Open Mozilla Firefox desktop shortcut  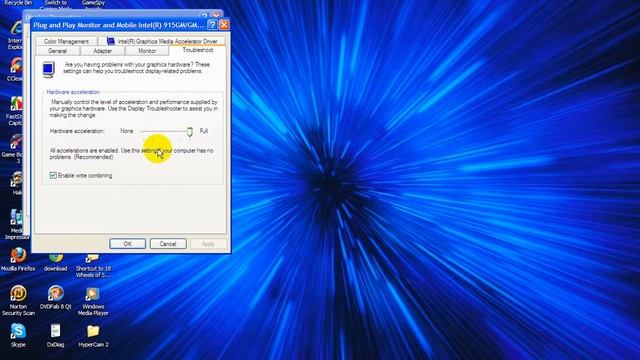pos(18,260)
